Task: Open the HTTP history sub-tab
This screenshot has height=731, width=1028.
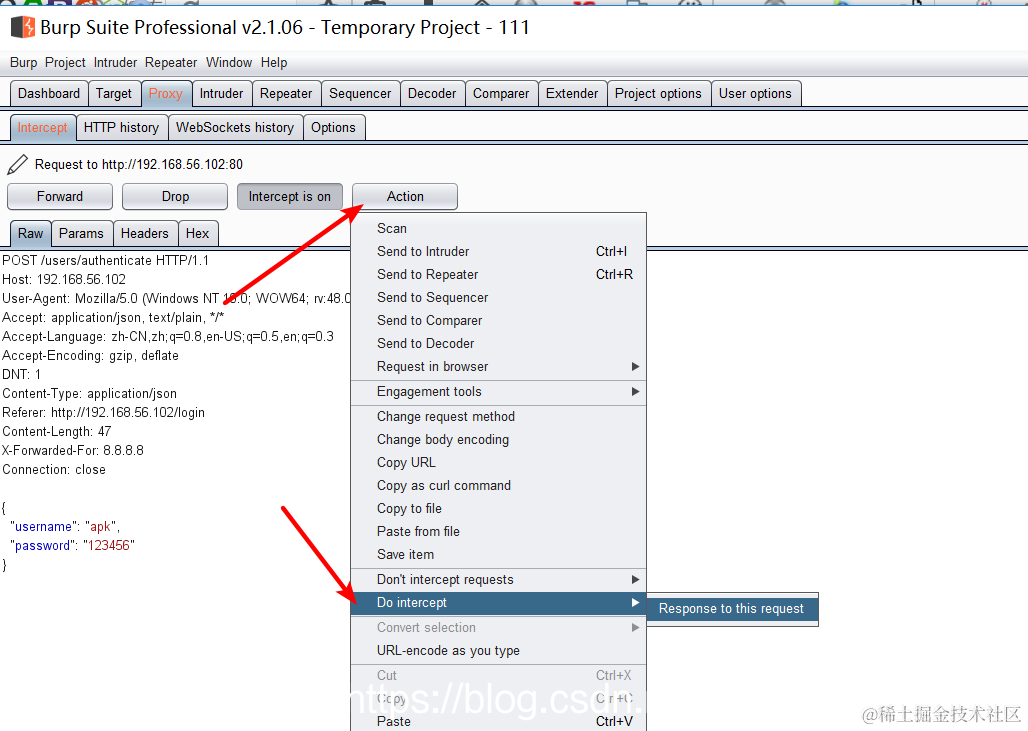Action: (121, 128)
